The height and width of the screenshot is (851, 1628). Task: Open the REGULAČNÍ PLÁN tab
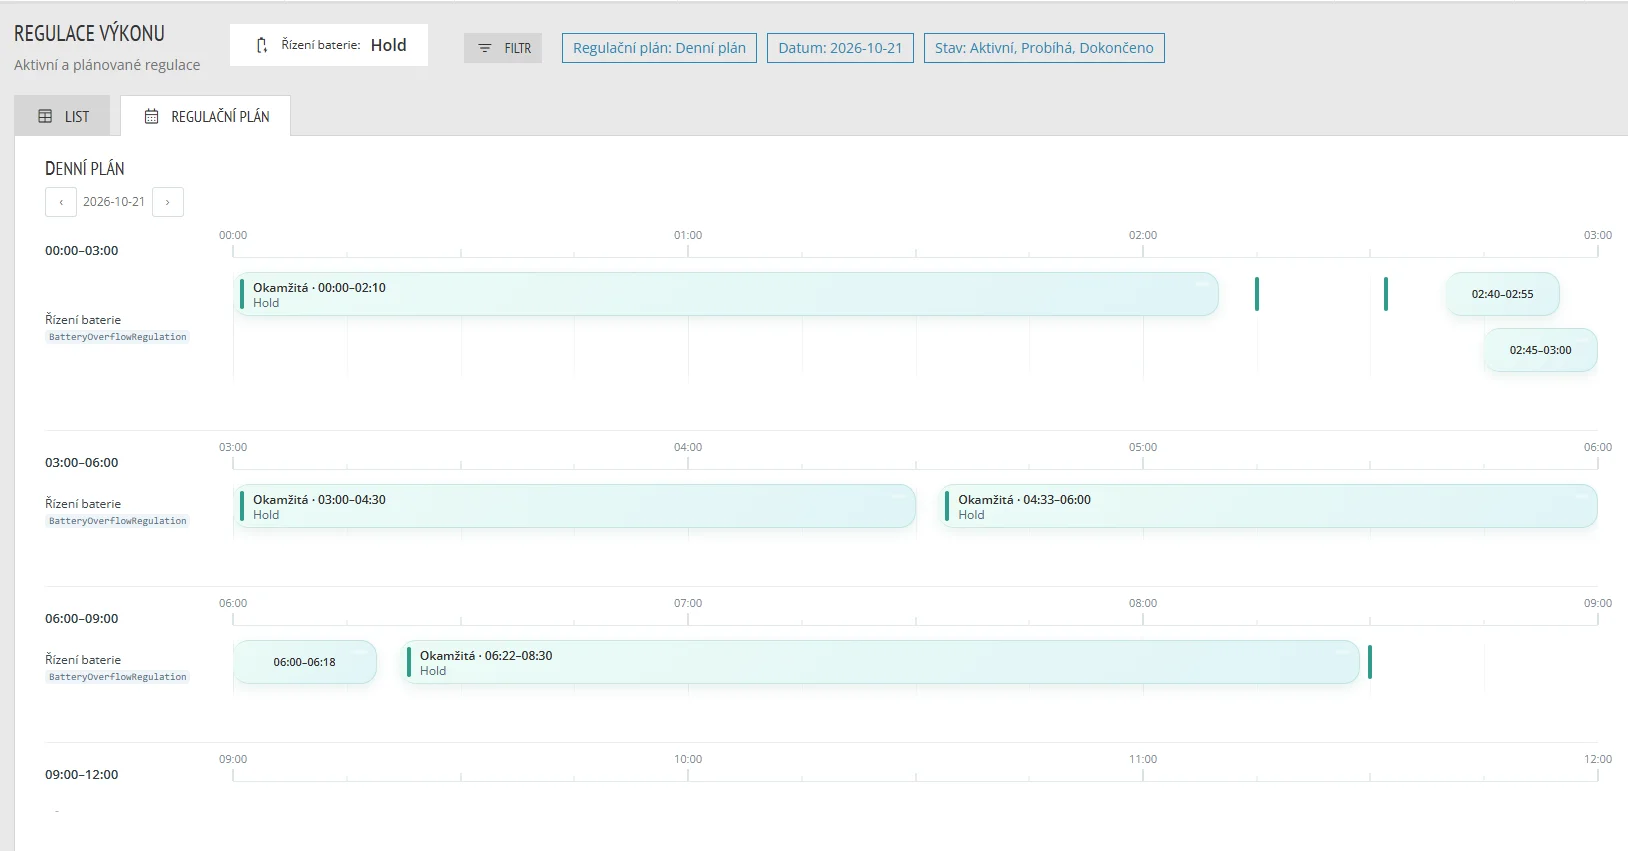205,116
